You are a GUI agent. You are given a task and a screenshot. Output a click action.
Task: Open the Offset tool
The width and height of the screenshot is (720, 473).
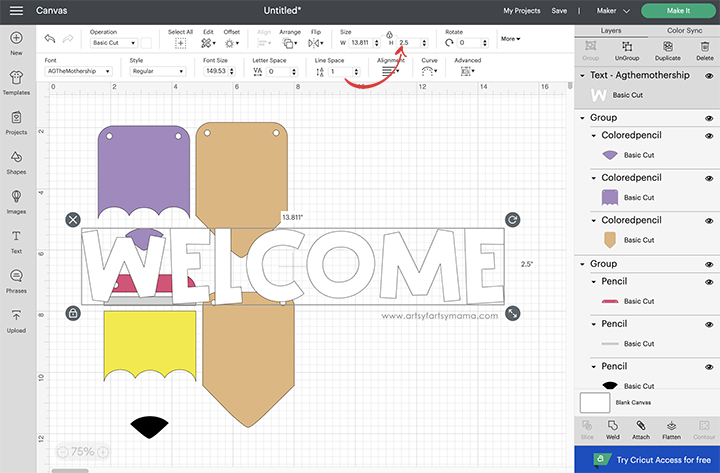[x=231, y=43]
